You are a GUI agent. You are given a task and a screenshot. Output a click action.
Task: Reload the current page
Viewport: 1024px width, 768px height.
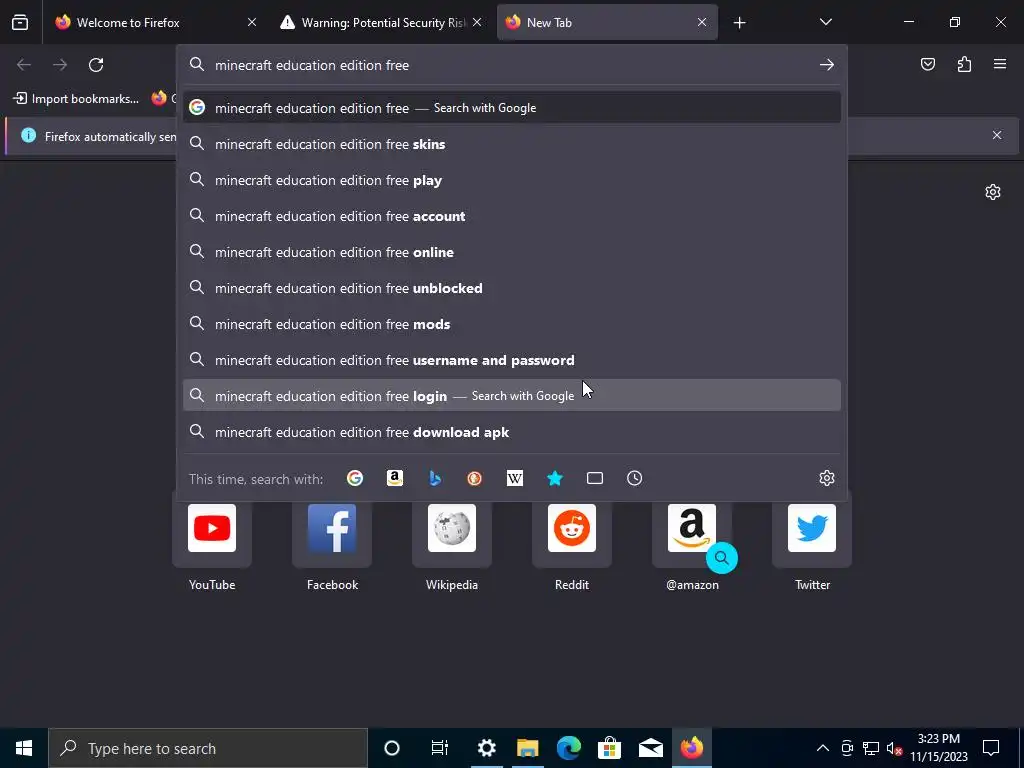(x=96, y=65)
